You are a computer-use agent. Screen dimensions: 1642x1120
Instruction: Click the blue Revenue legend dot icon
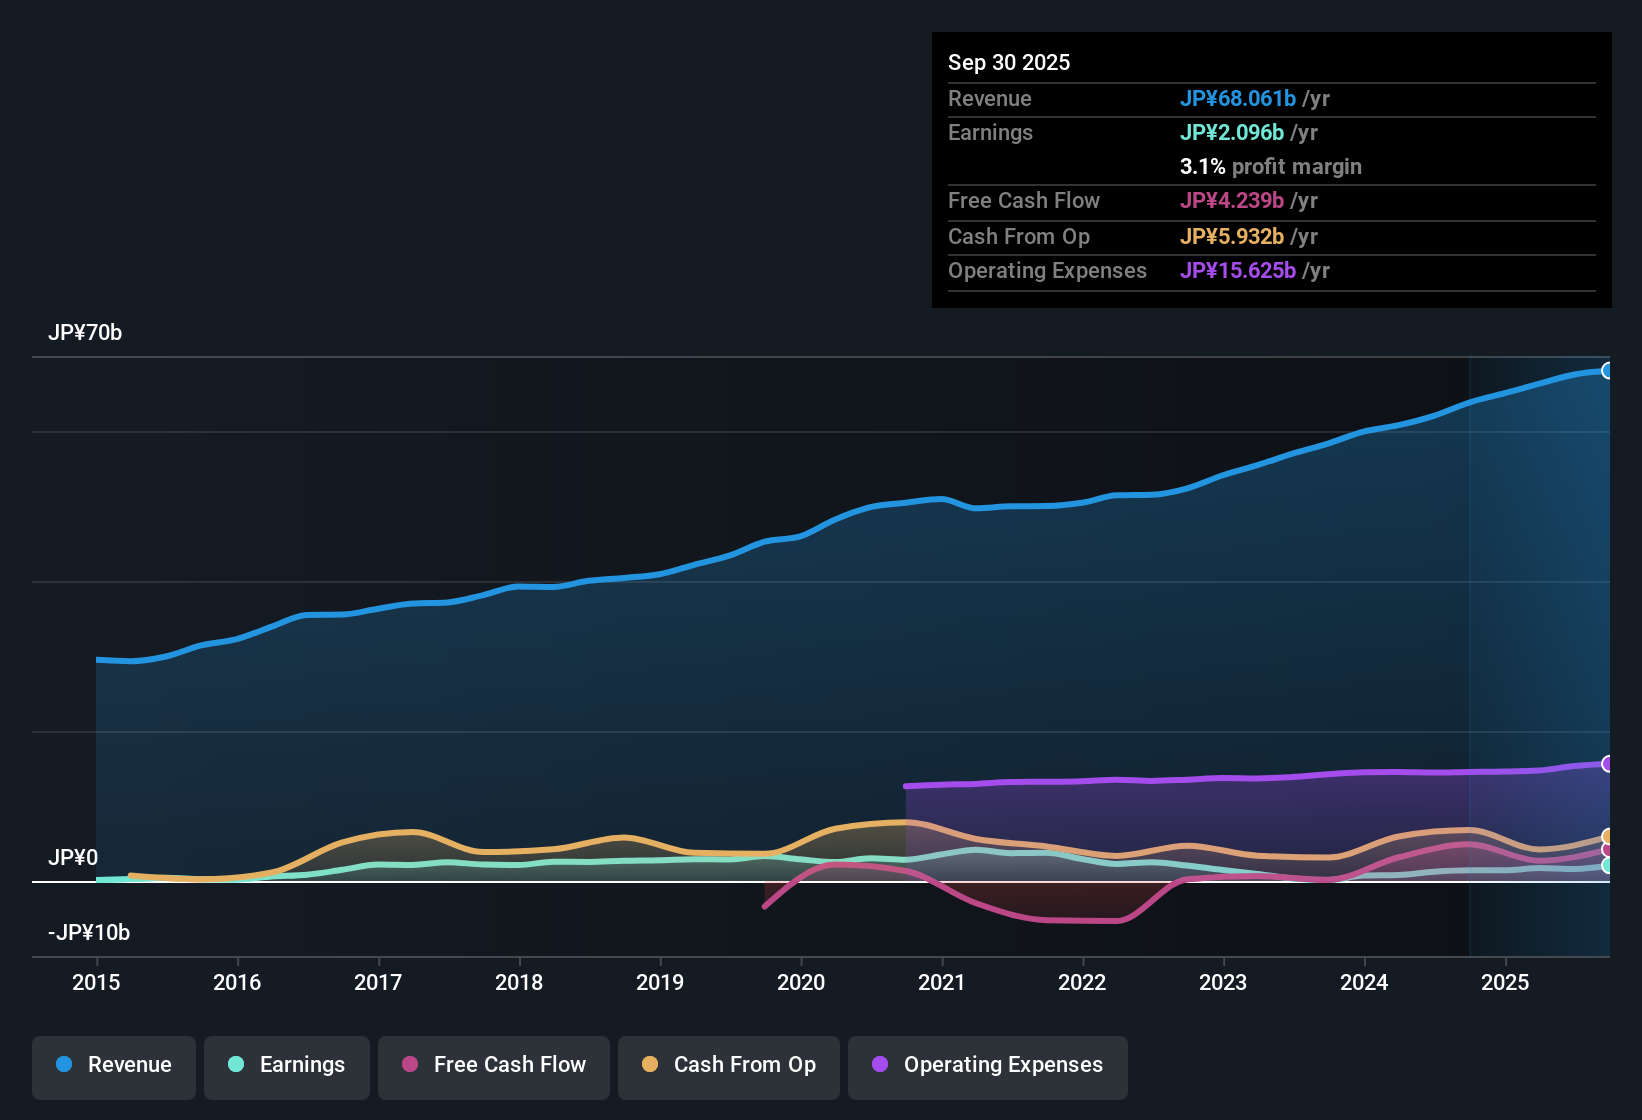click(64, 1065)
